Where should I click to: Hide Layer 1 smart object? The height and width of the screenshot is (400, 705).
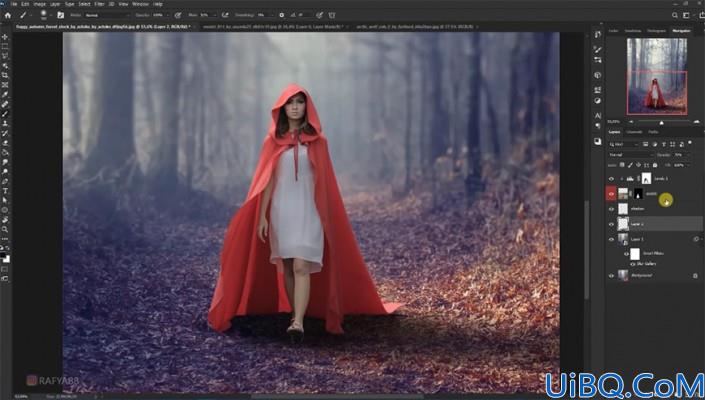611,240
